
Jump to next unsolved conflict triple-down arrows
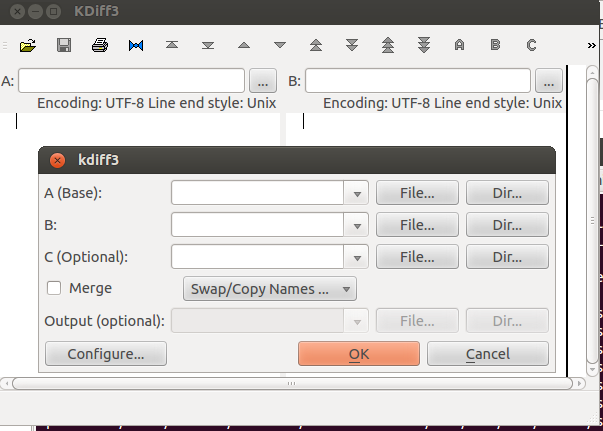click(424, 45)
